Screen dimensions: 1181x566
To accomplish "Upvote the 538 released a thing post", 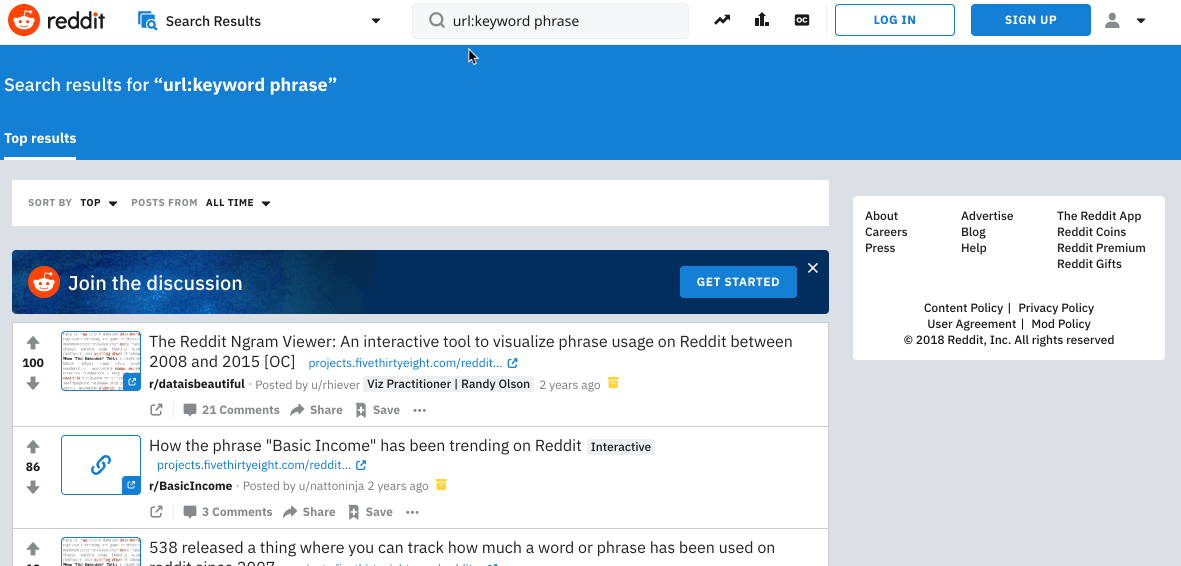I will pos(32,548).
